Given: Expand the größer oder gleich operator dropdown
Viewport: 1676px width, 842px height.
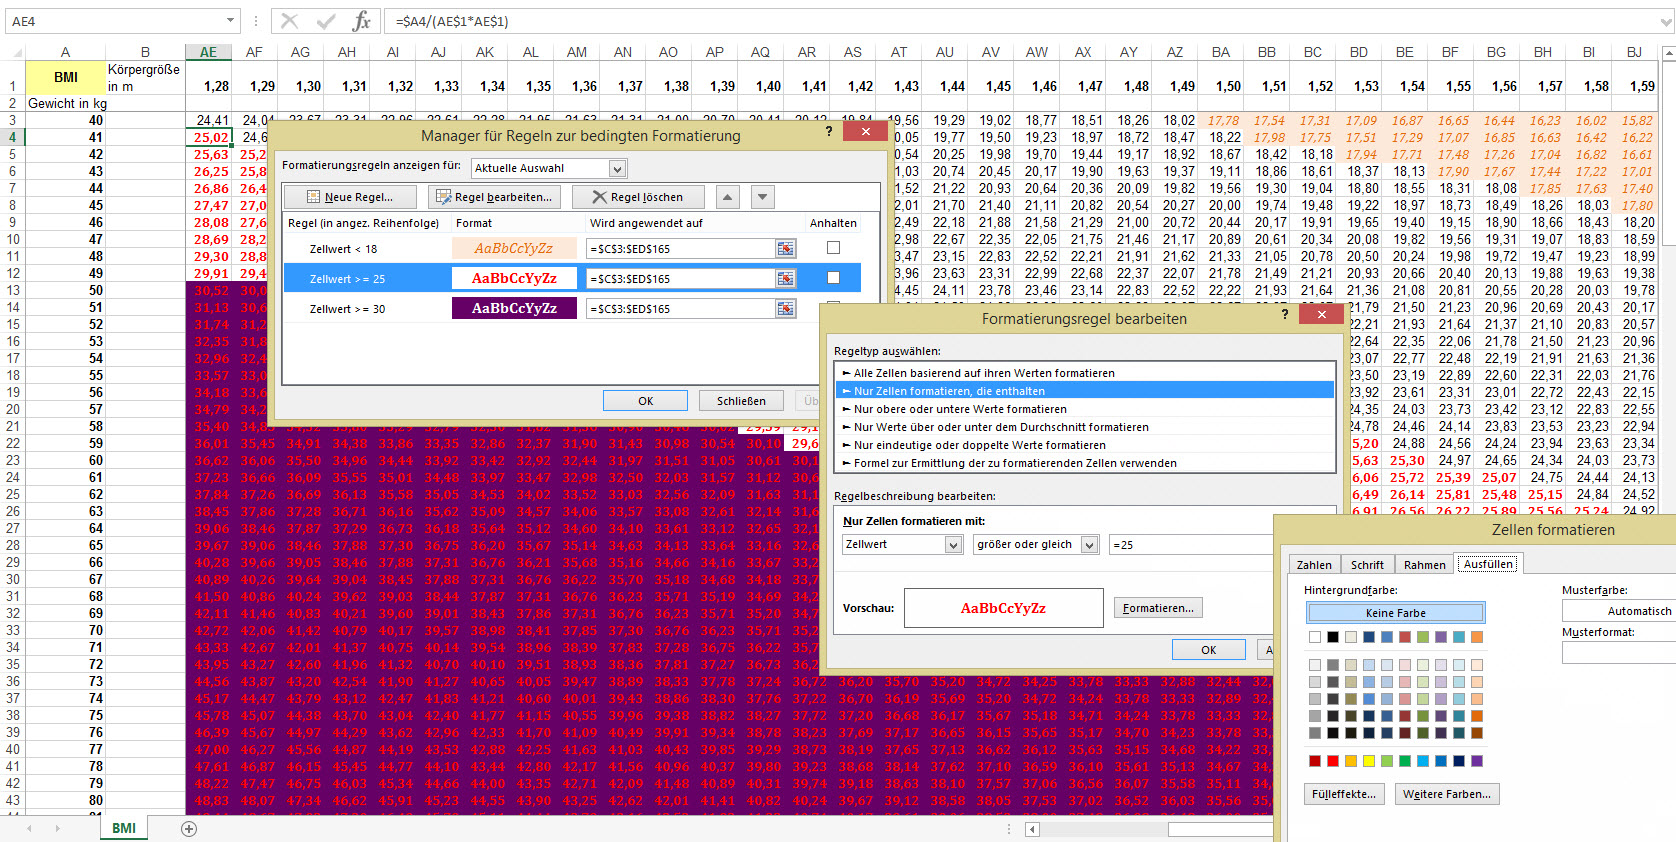Looking at the screenshot, I should point(1089,545).
